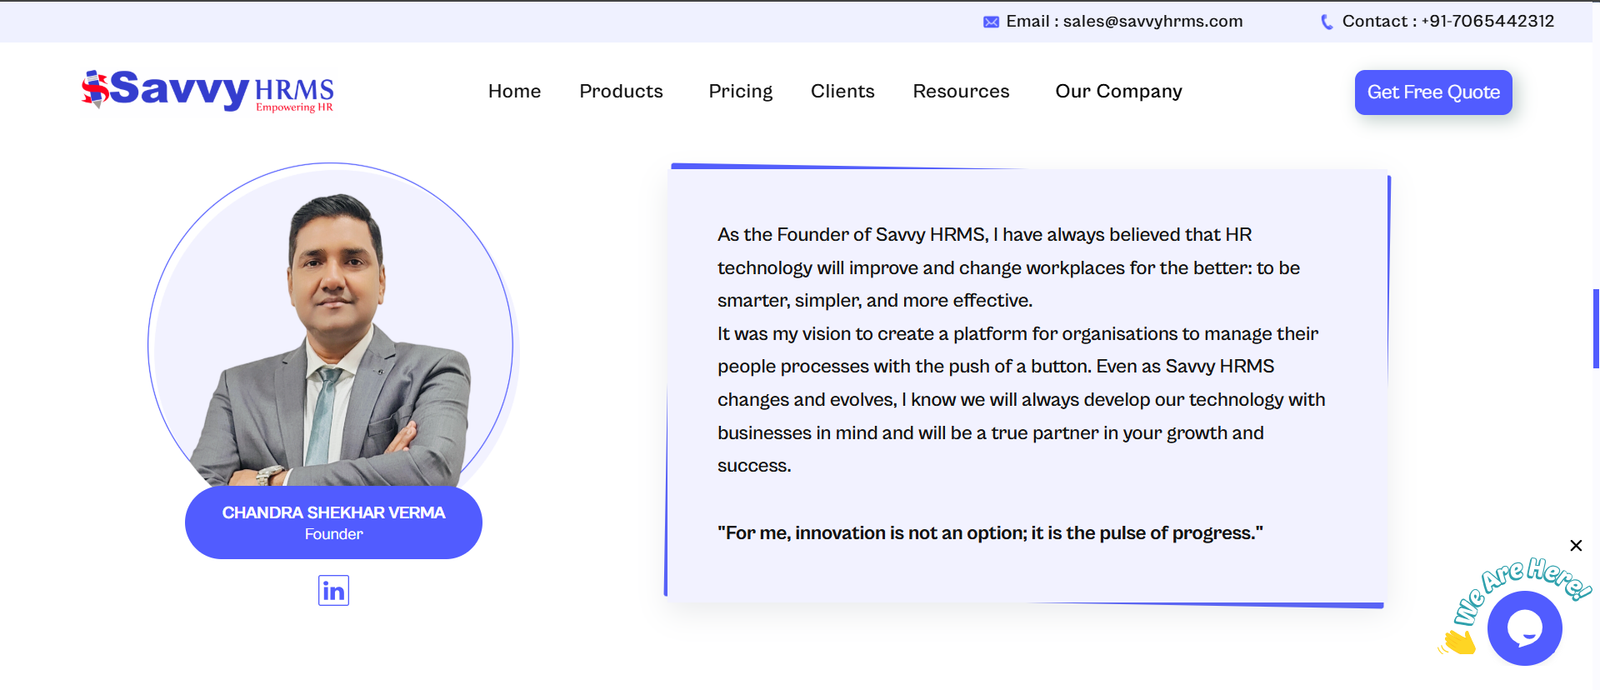The height and width of the screenshot is (690, 1600).
Task: Open the Pricing page
Action: 740,91
